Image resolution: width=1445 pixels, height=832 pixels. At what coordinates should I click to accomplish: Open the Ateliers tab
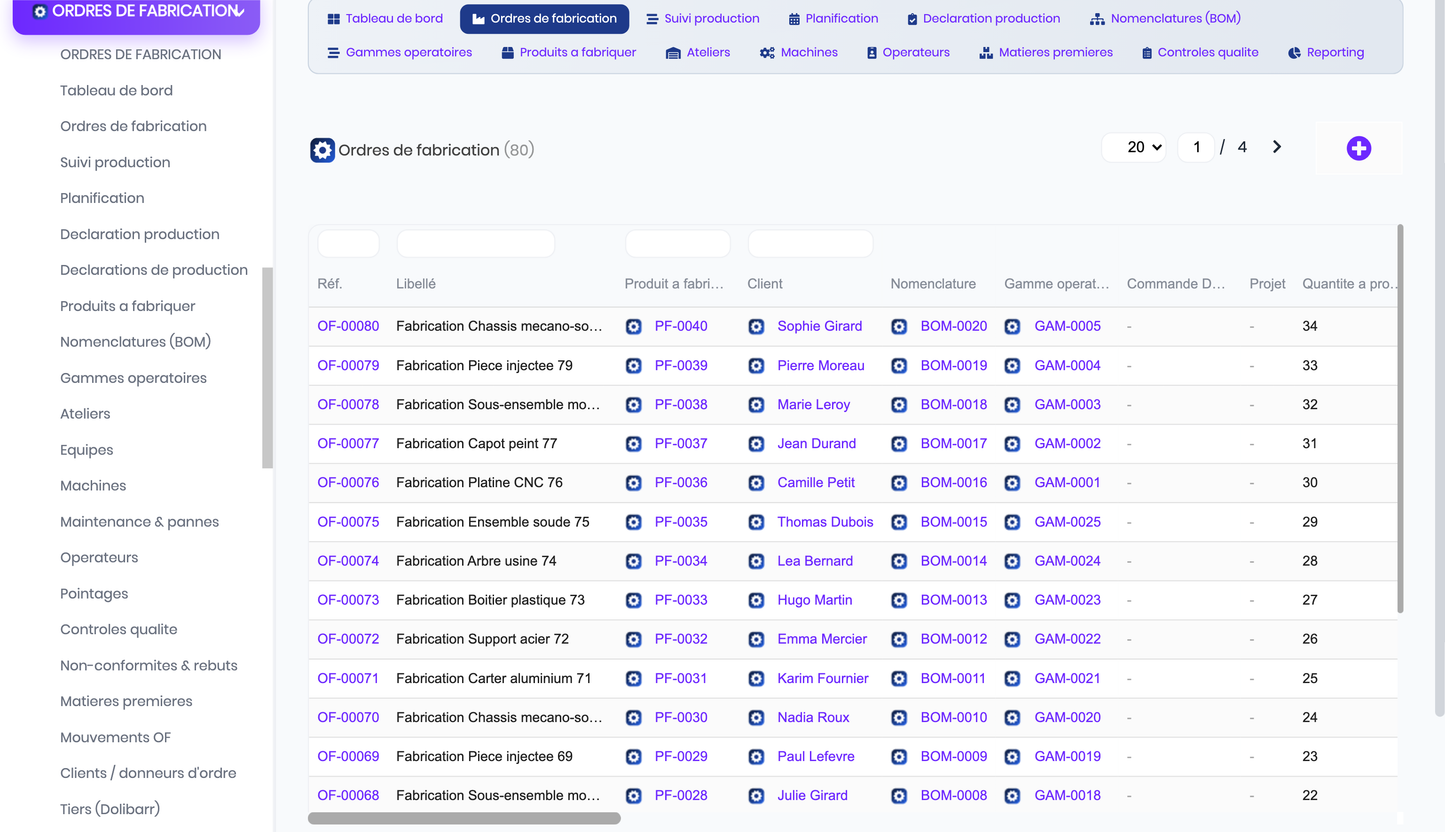tap(698, 52)
